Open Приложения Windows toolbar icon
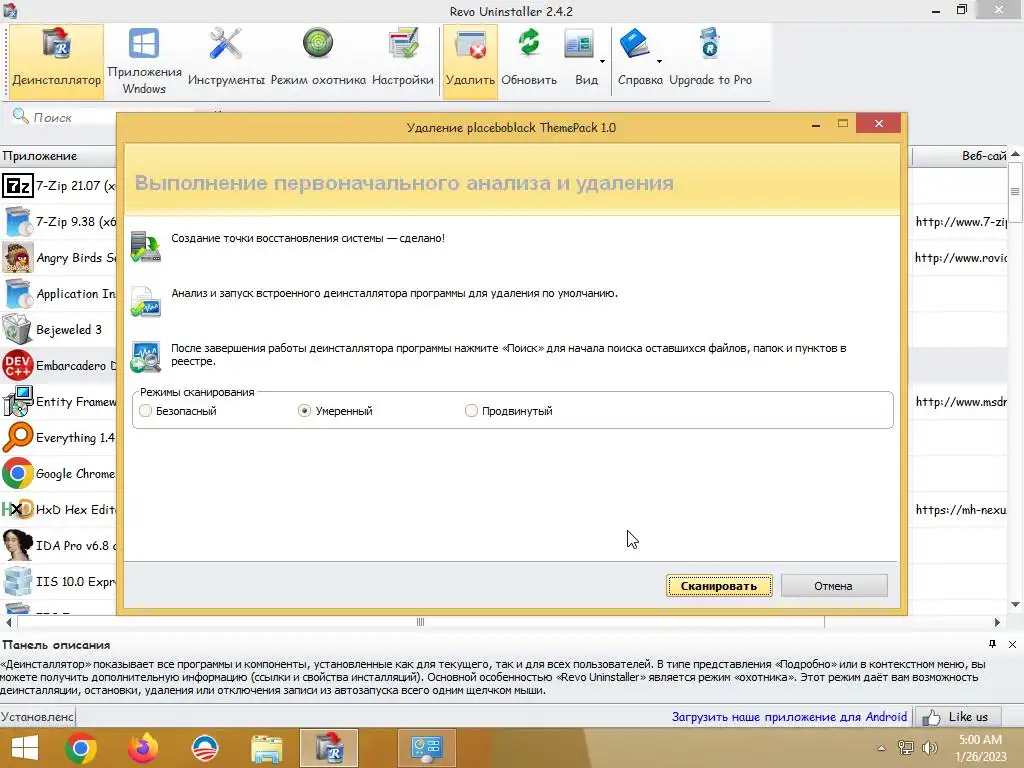The image size is (1024, 768). 144,61
